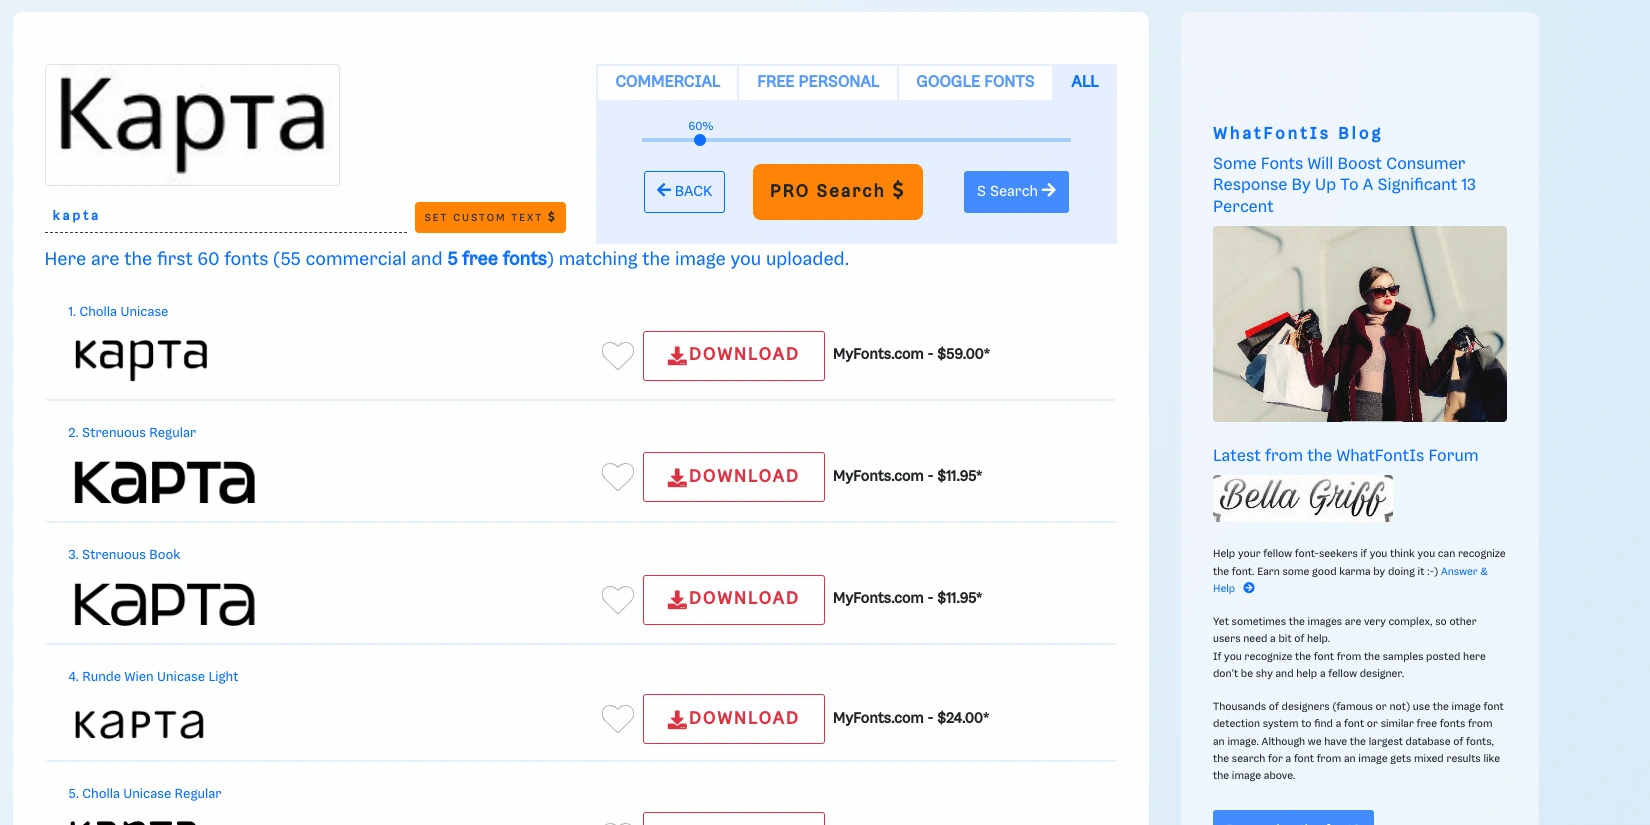Download the Cholla Unicase font

point(733,355)
